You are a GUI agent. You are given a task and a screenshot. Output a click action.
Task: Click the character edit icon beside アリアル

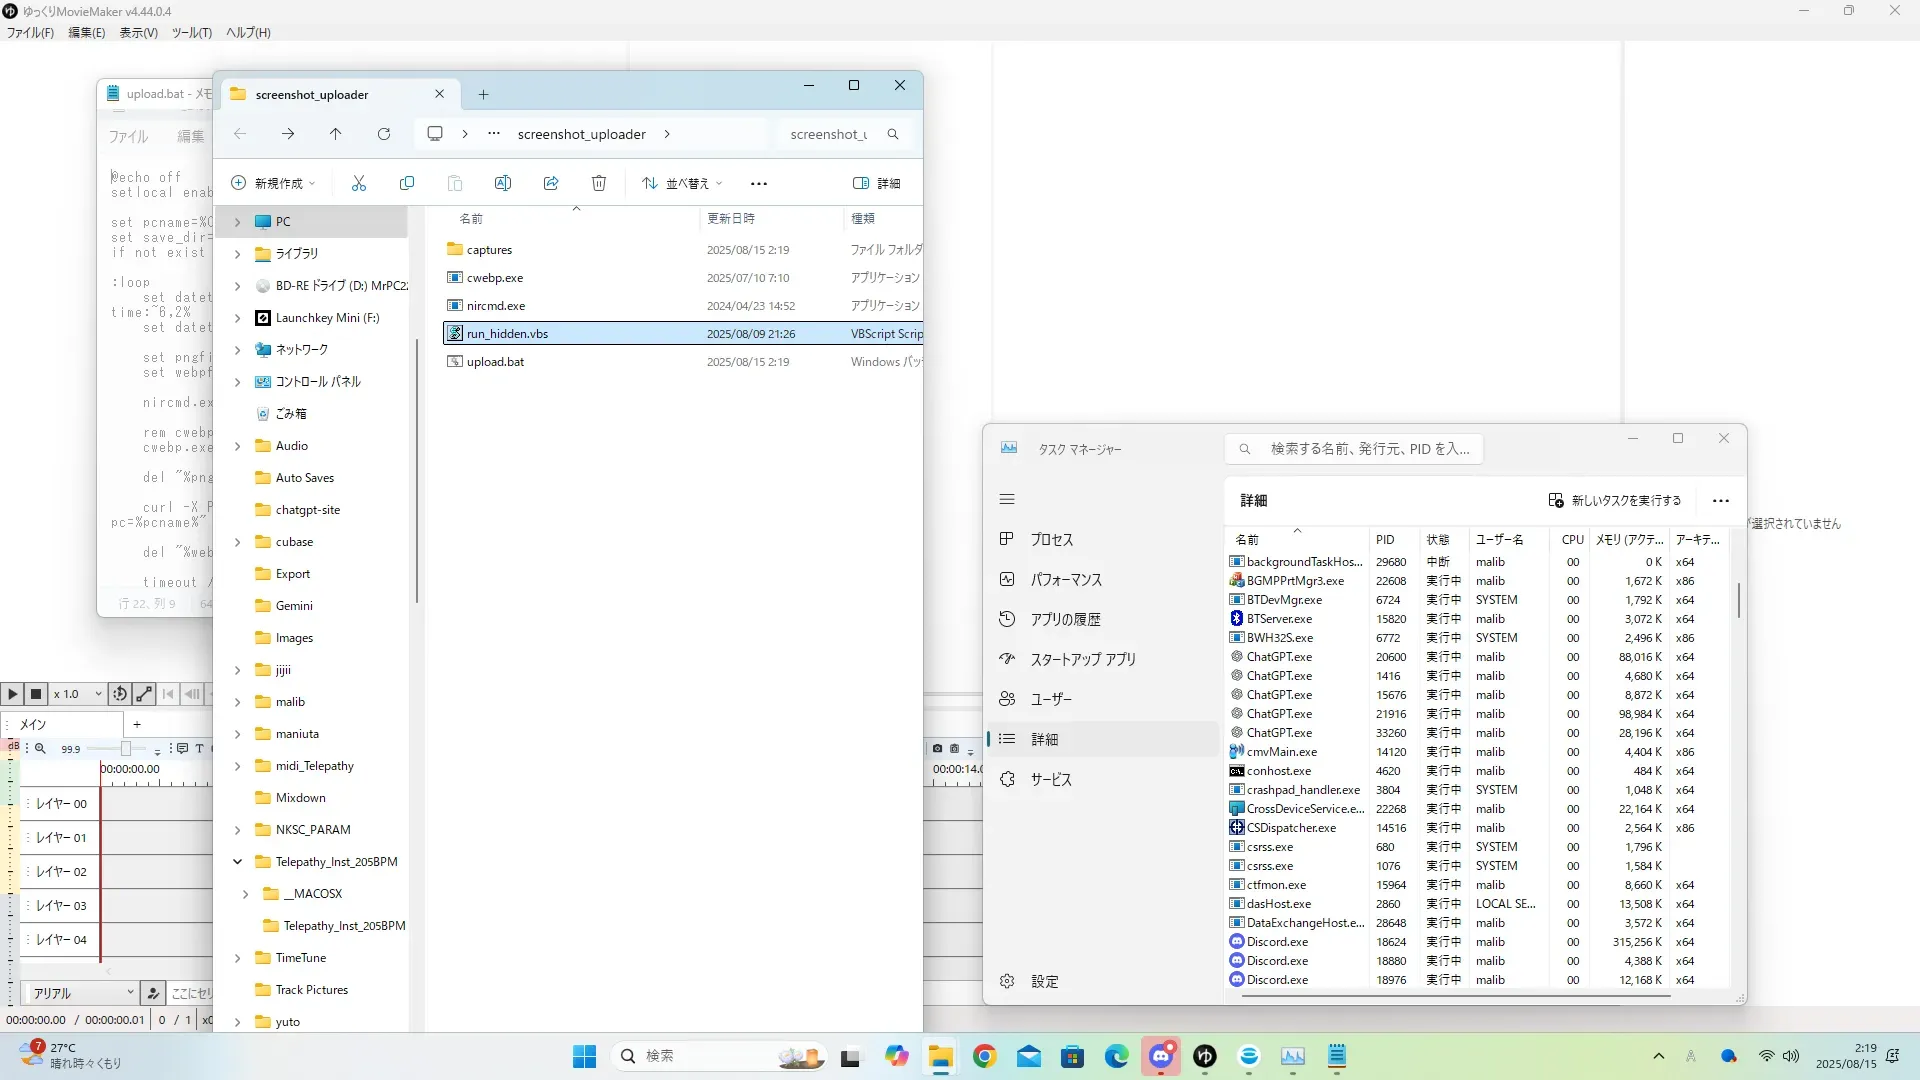tap(153, 992)
